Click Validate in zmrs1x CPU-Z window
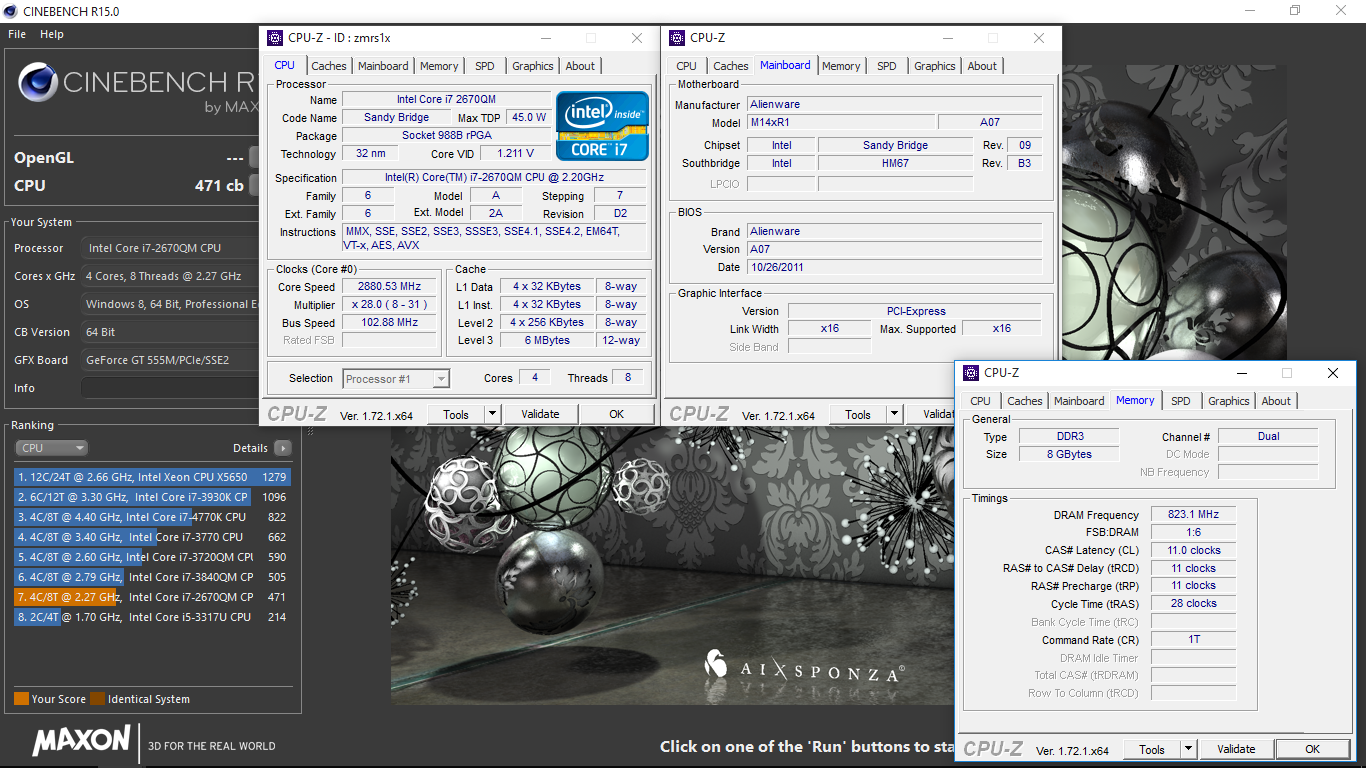 coord(540,414)
